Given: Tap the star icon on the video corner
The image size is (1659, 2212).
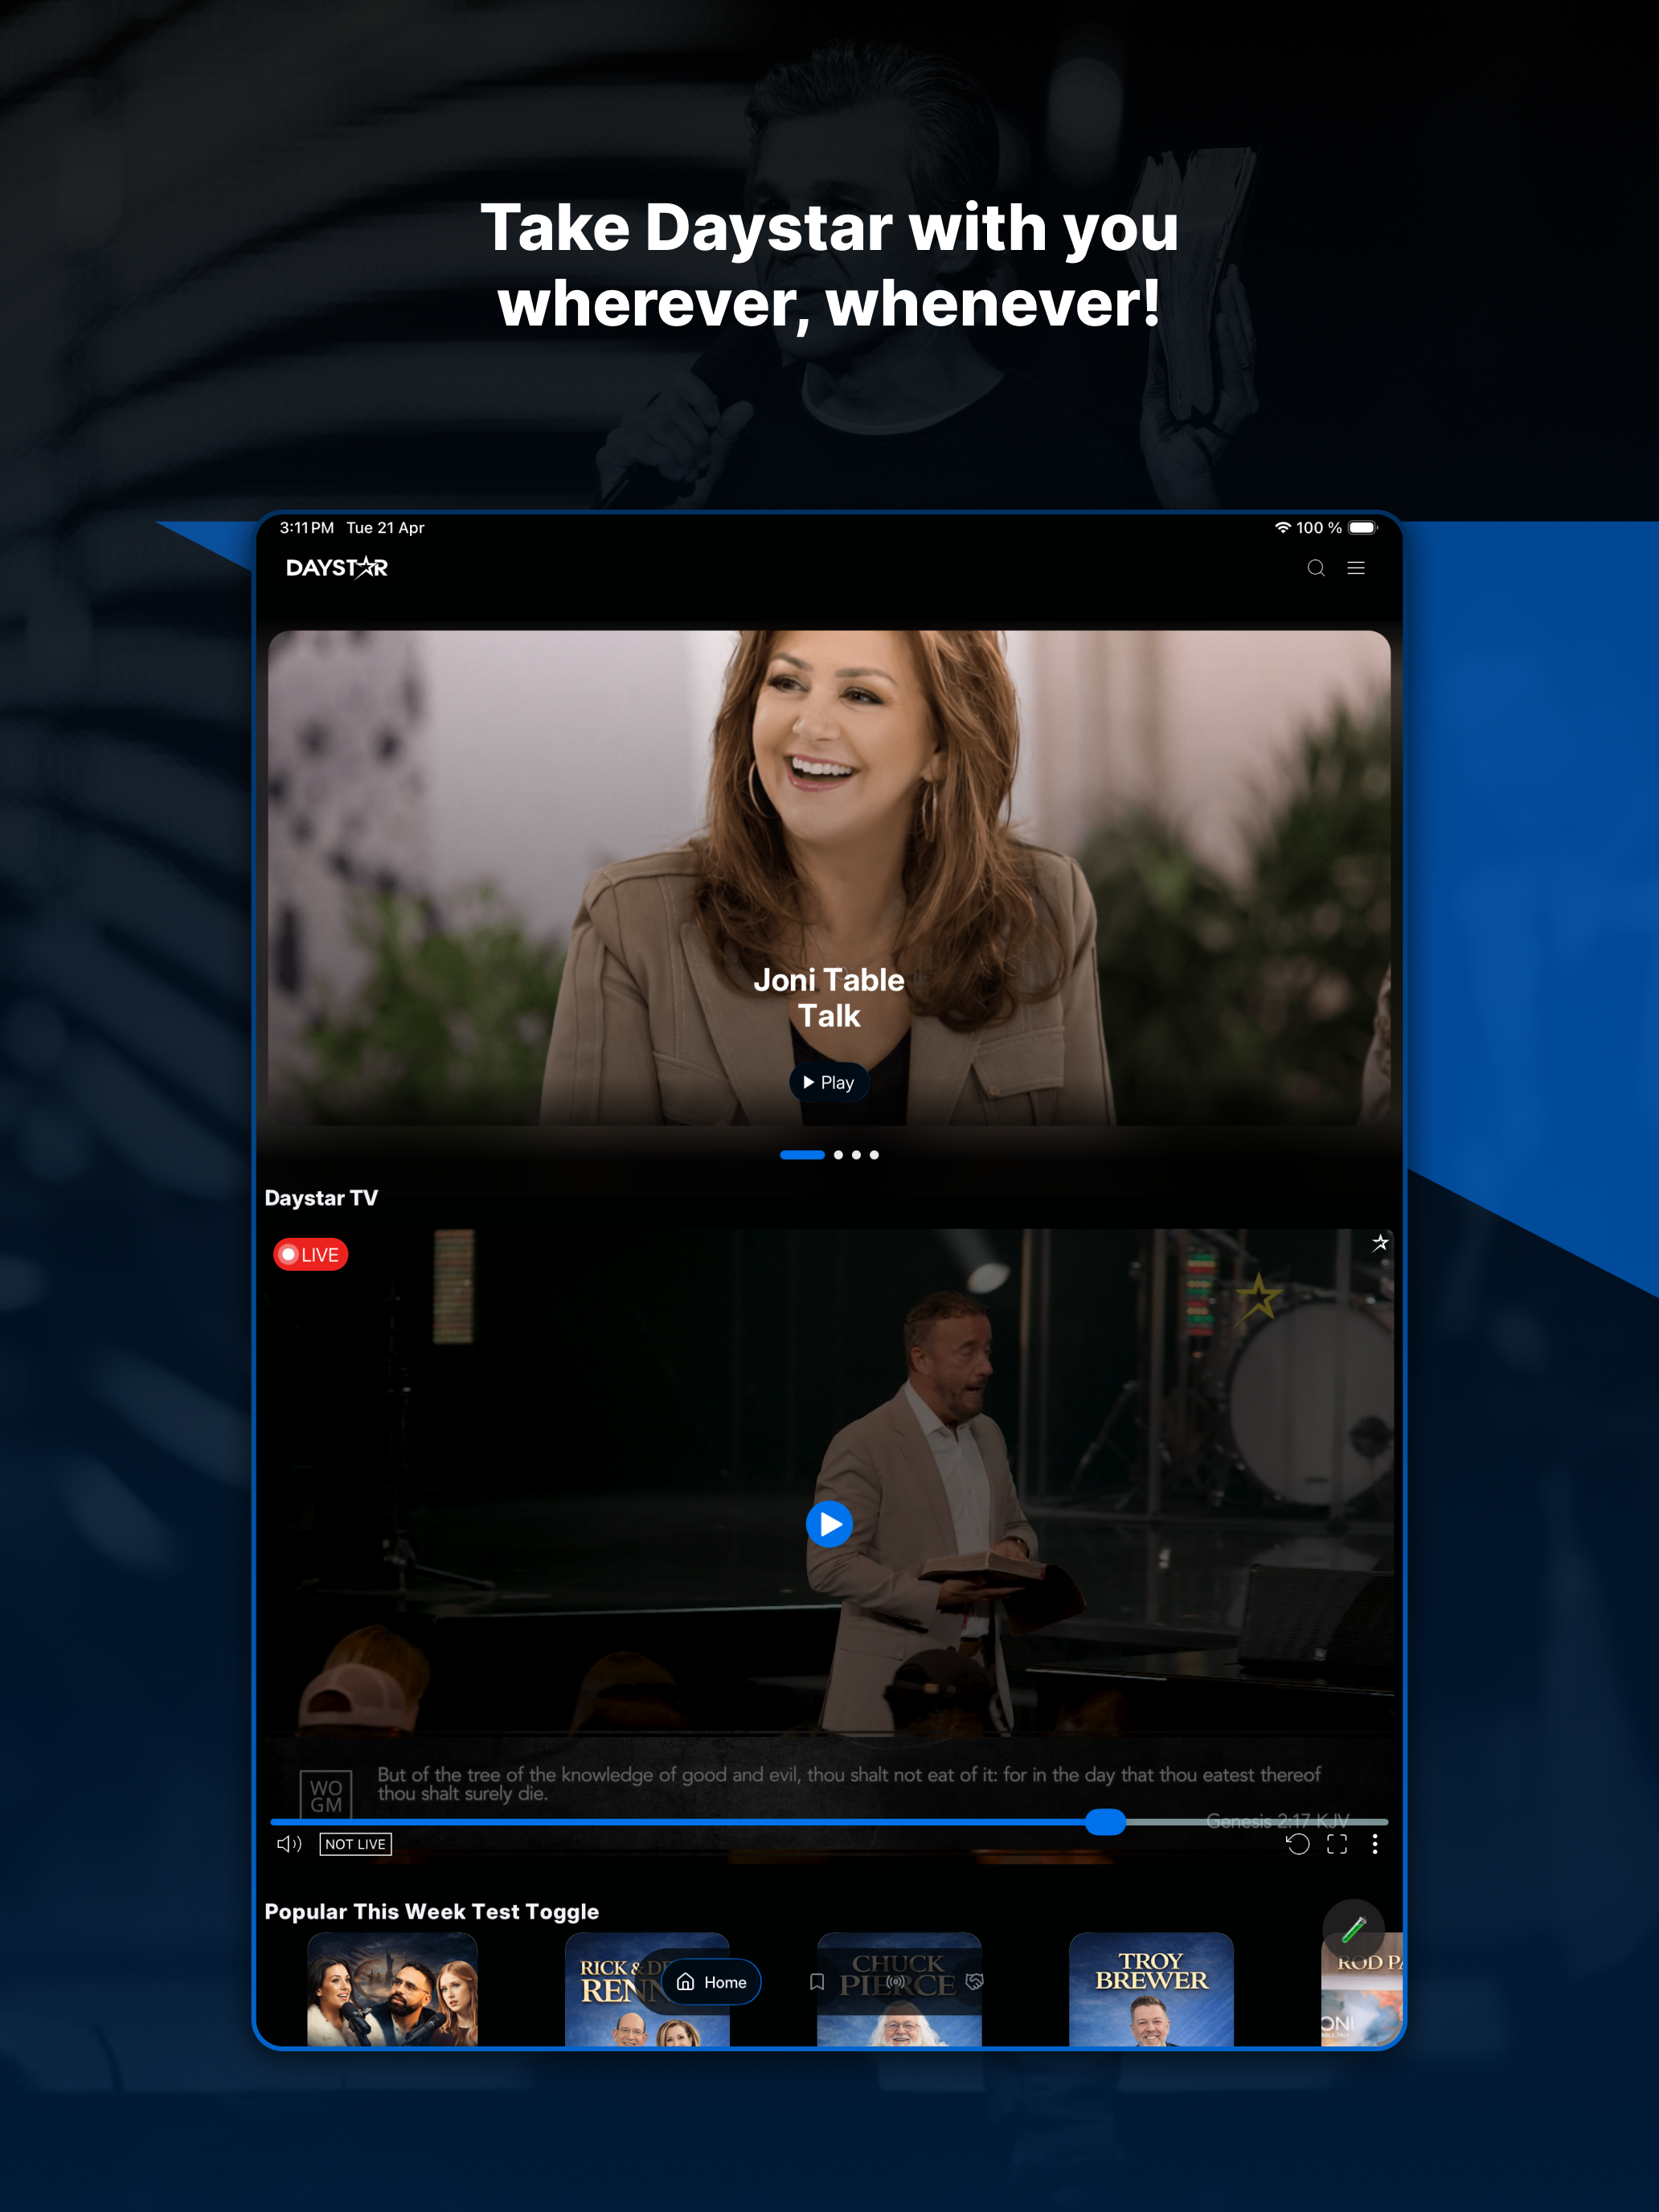Looking at the screenshot, I should tap(1380, 1243).
